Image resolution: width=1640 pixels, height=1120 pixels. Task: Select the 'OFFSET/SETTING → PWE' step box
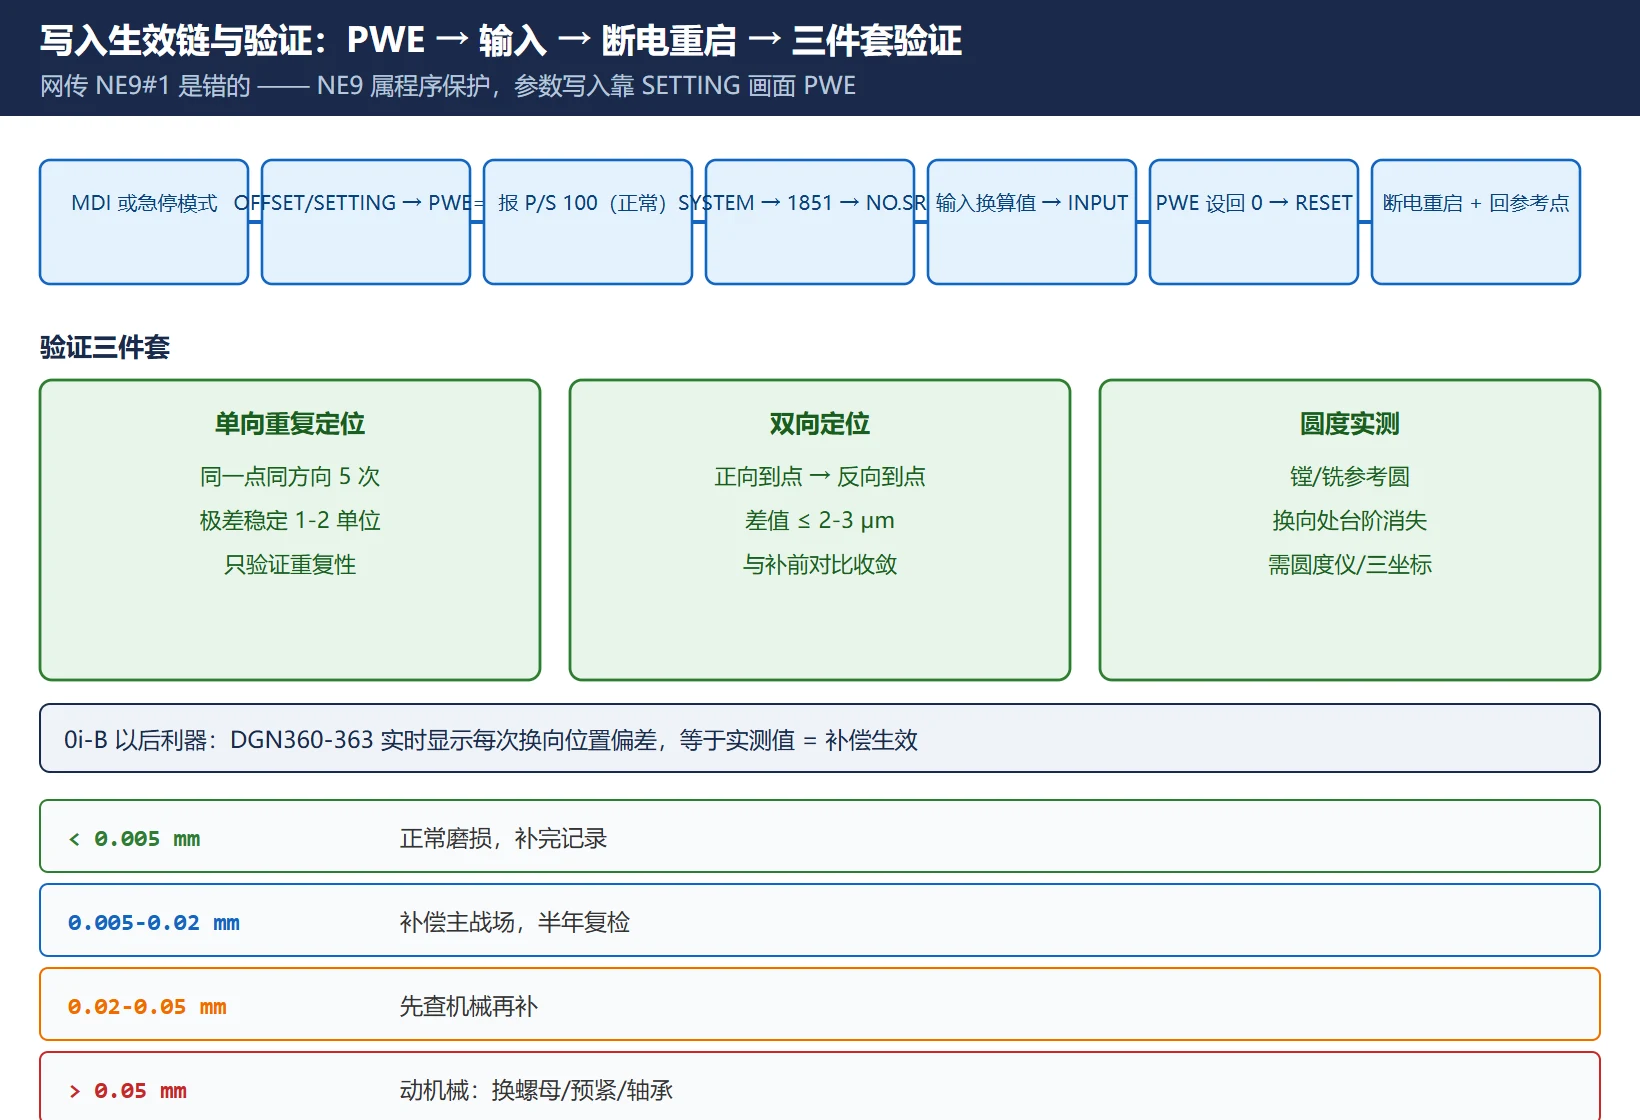point(366,222)
